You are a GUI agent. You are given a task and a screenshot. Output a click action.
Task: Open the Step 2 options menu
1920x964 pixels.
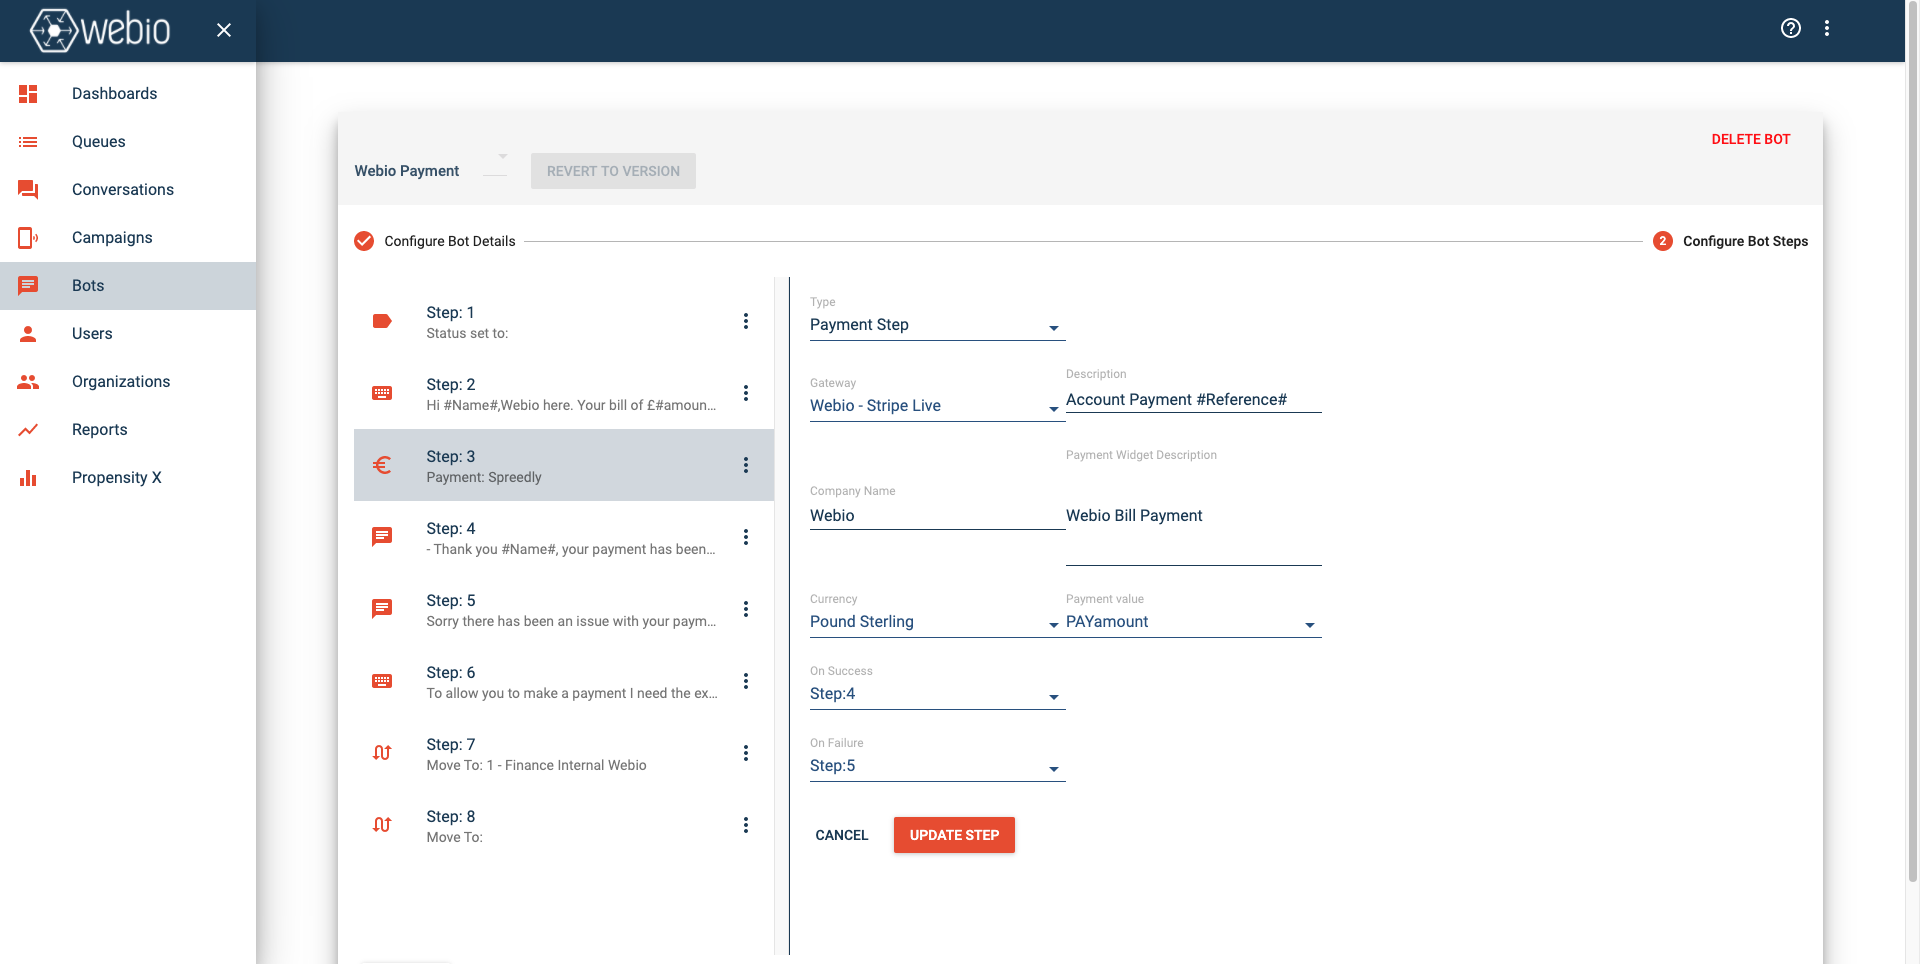click(746, 393)
